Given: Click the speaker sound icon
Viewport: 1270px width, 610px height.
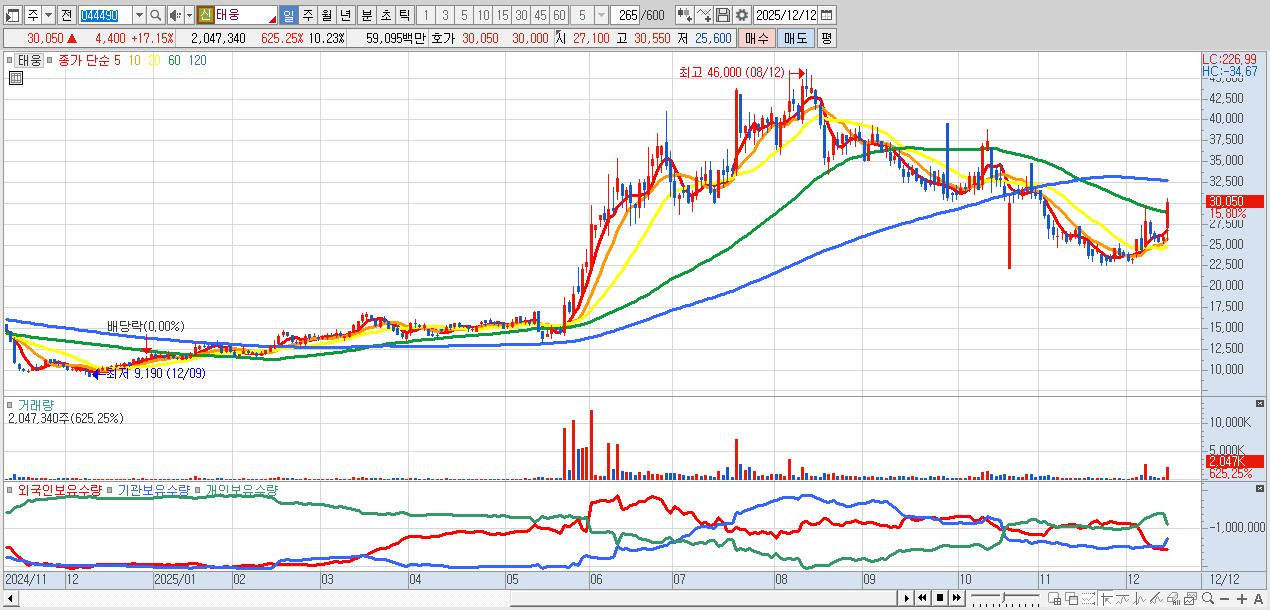Looking at the screenshot, I should click(176, 15).
